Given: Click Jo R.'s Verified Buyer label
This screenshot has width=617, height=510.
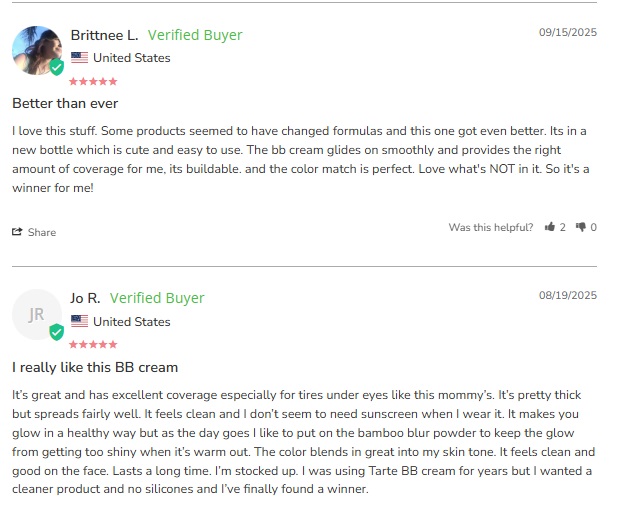Looking at the screenshot, I should click(157, 298).
